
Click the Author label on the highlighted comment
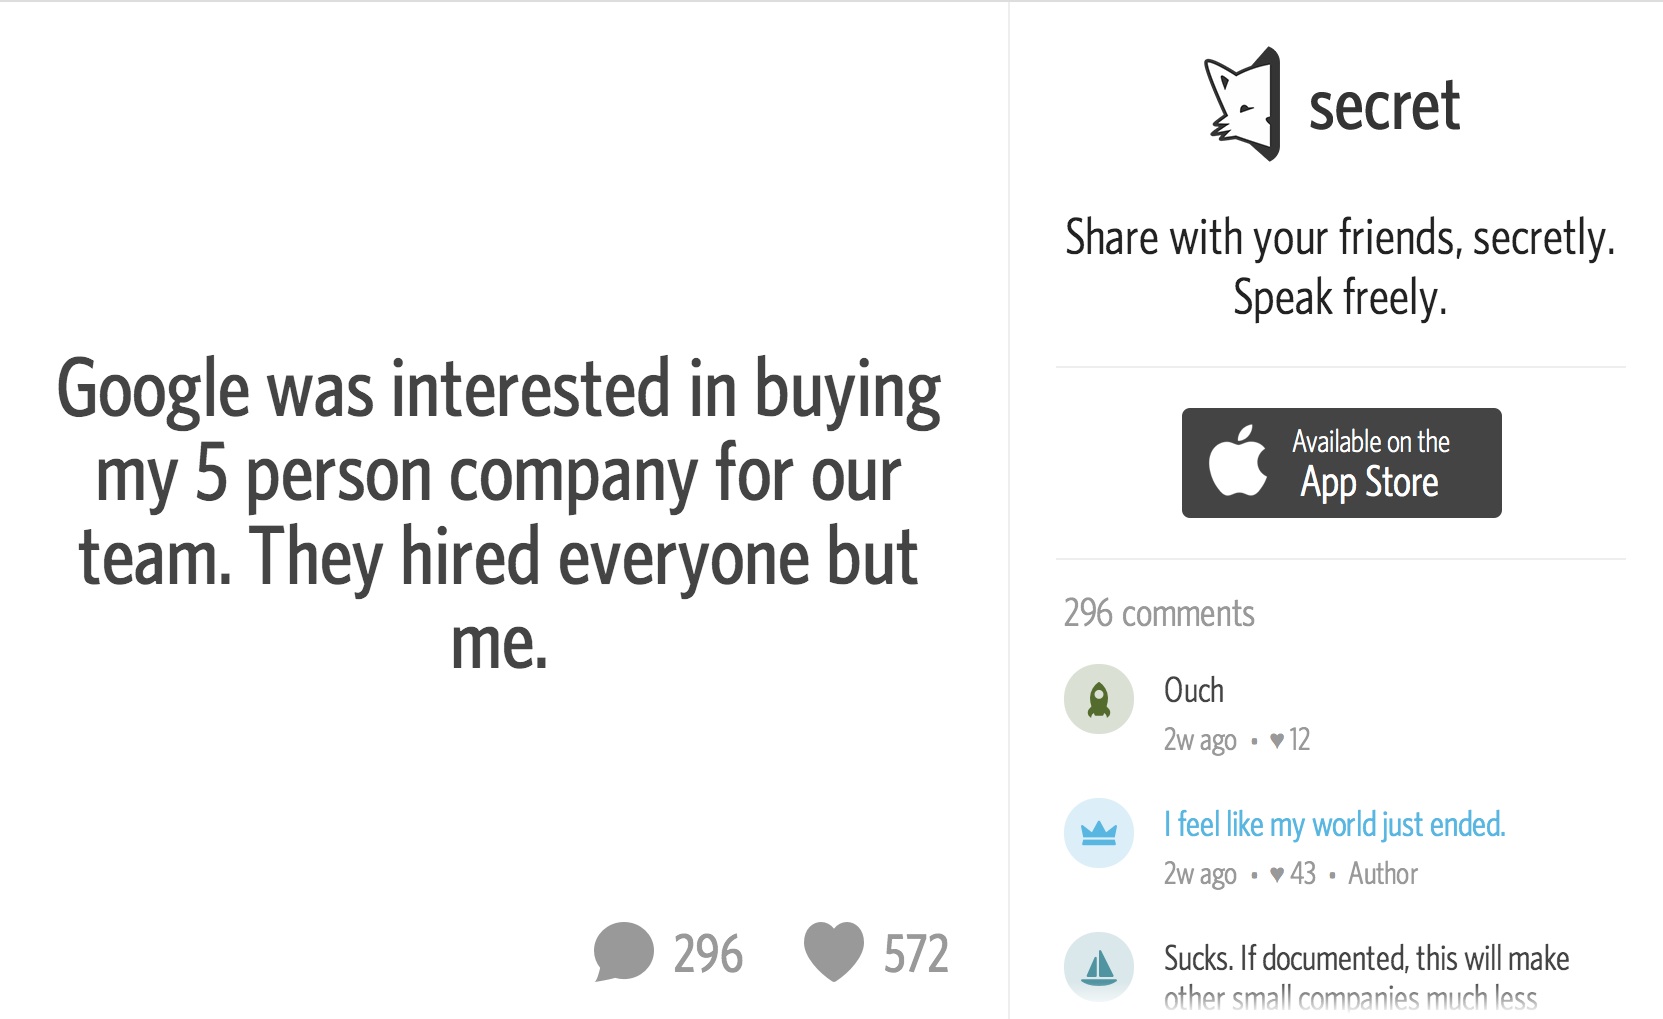pos(1382,873)
